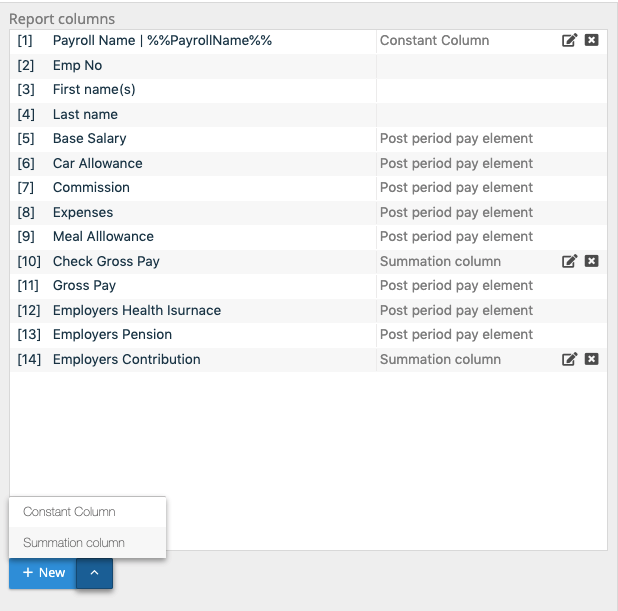Choose Constant Column from the menu
This screenshot has height=611, width=618.
(70, 512)
